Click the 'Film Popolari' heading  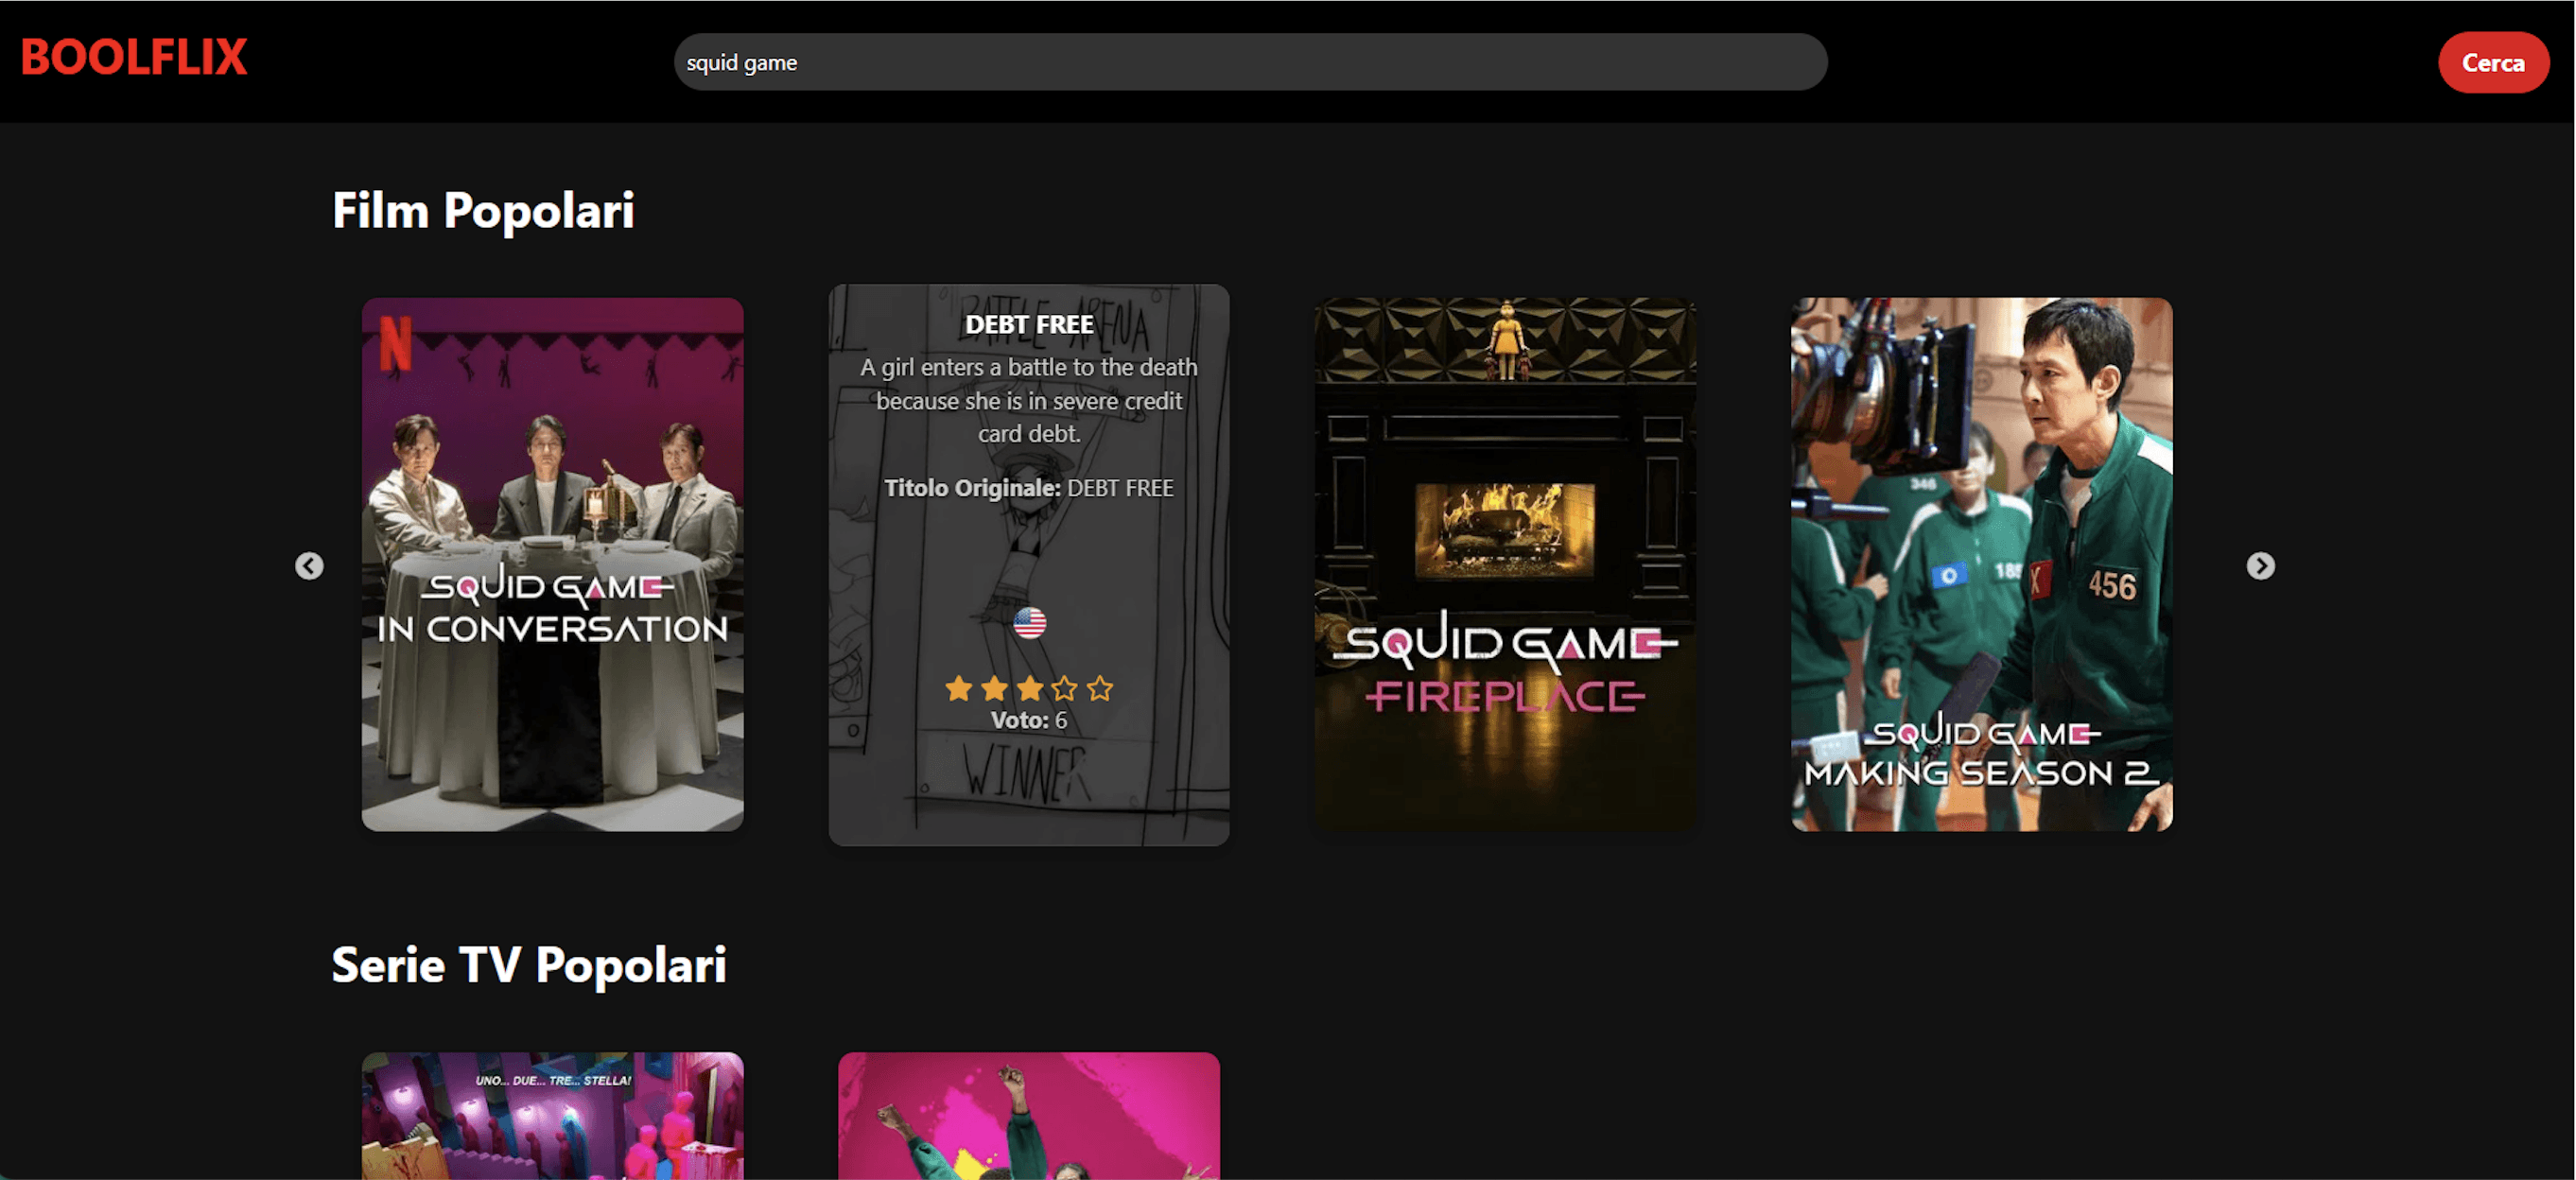[x=483, y=211]
